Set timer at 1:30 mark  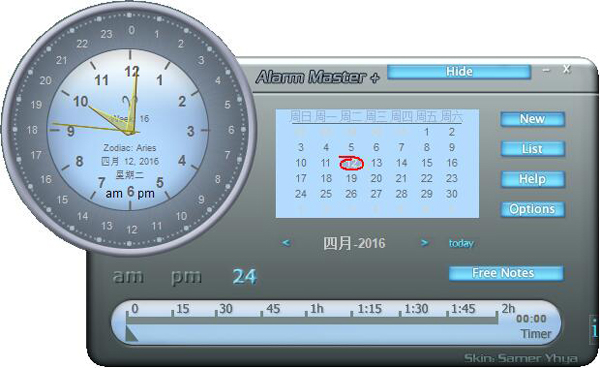tap(416, 309)
